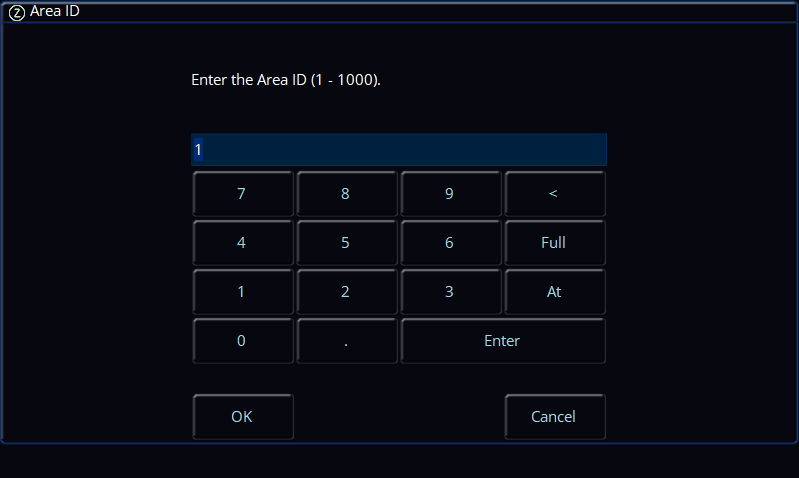Click the Area ID title bar text
Screen dimensions: 799x478
pos(55,11)
